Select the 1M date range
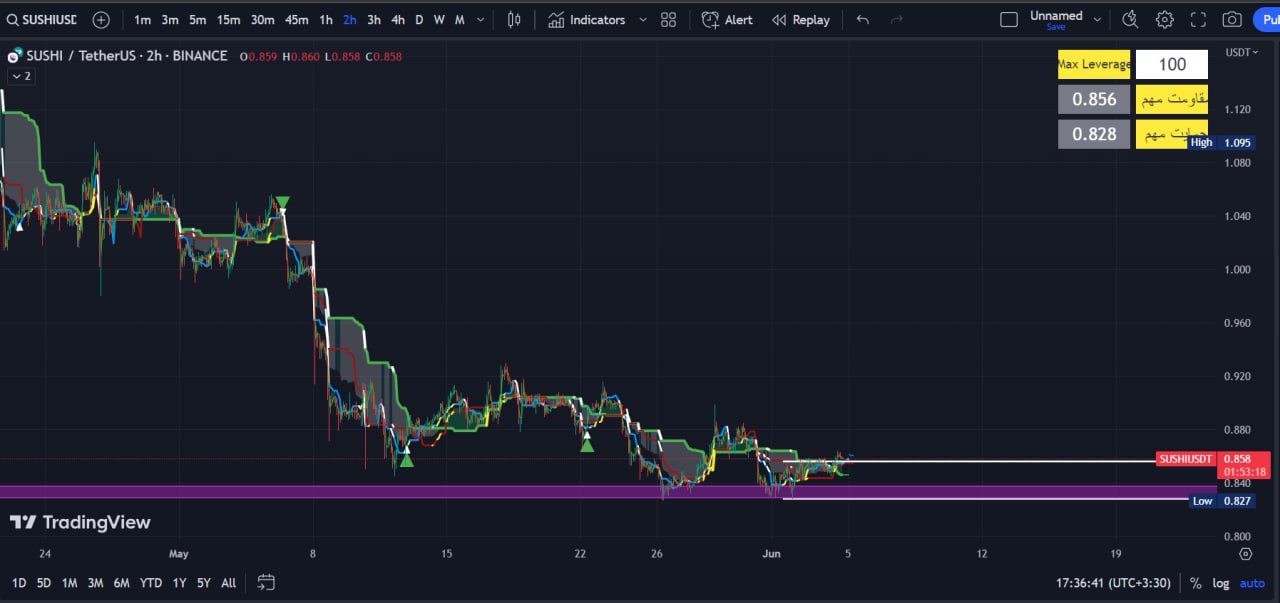The height and width of the screenshot is (603, 1280). (x=69, y=583)
